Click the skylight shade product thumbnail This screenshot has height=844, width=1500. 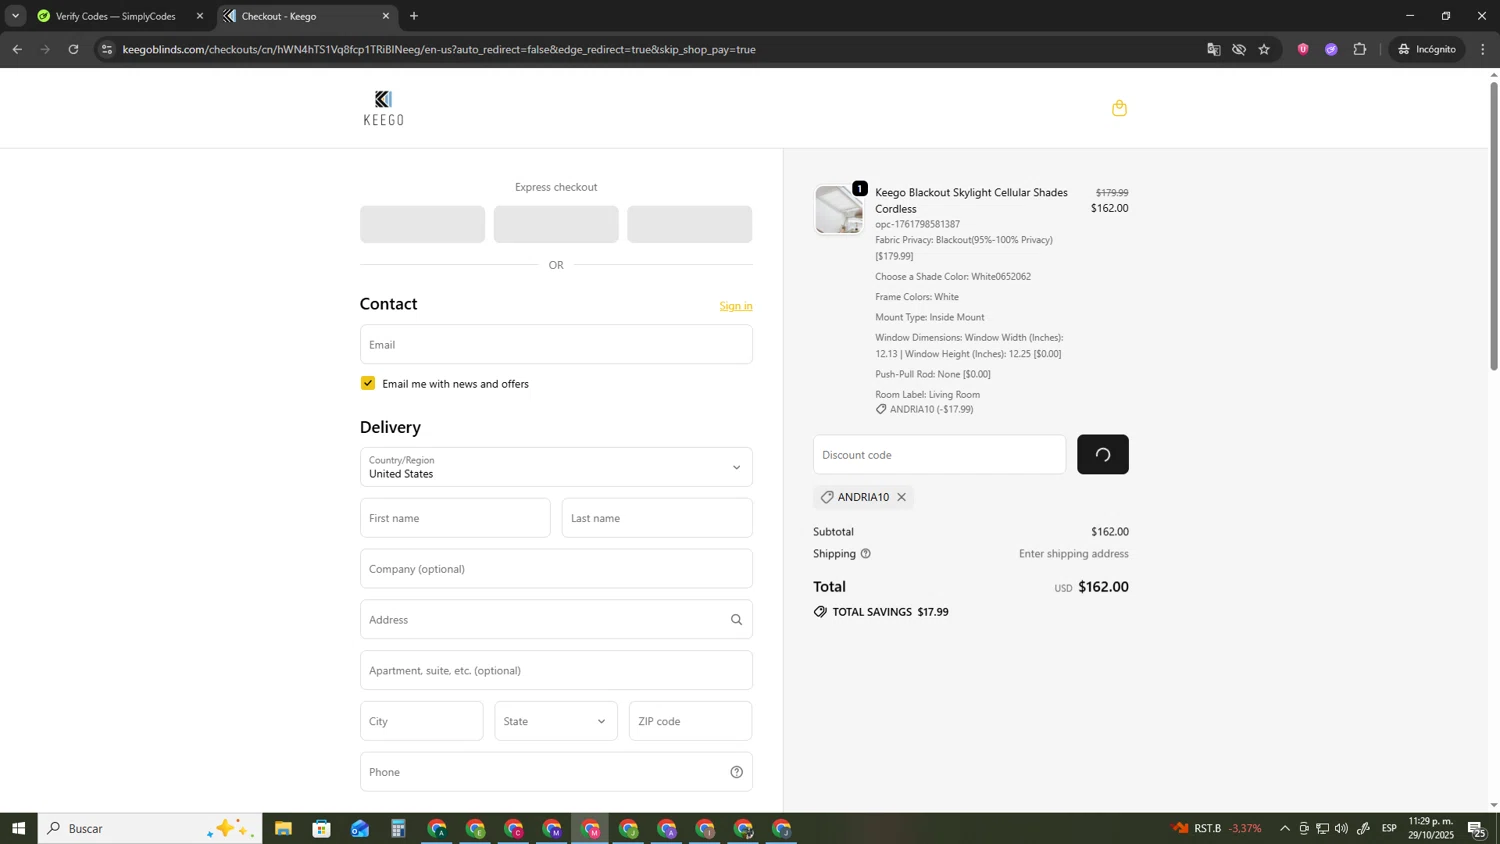(838, 210)
